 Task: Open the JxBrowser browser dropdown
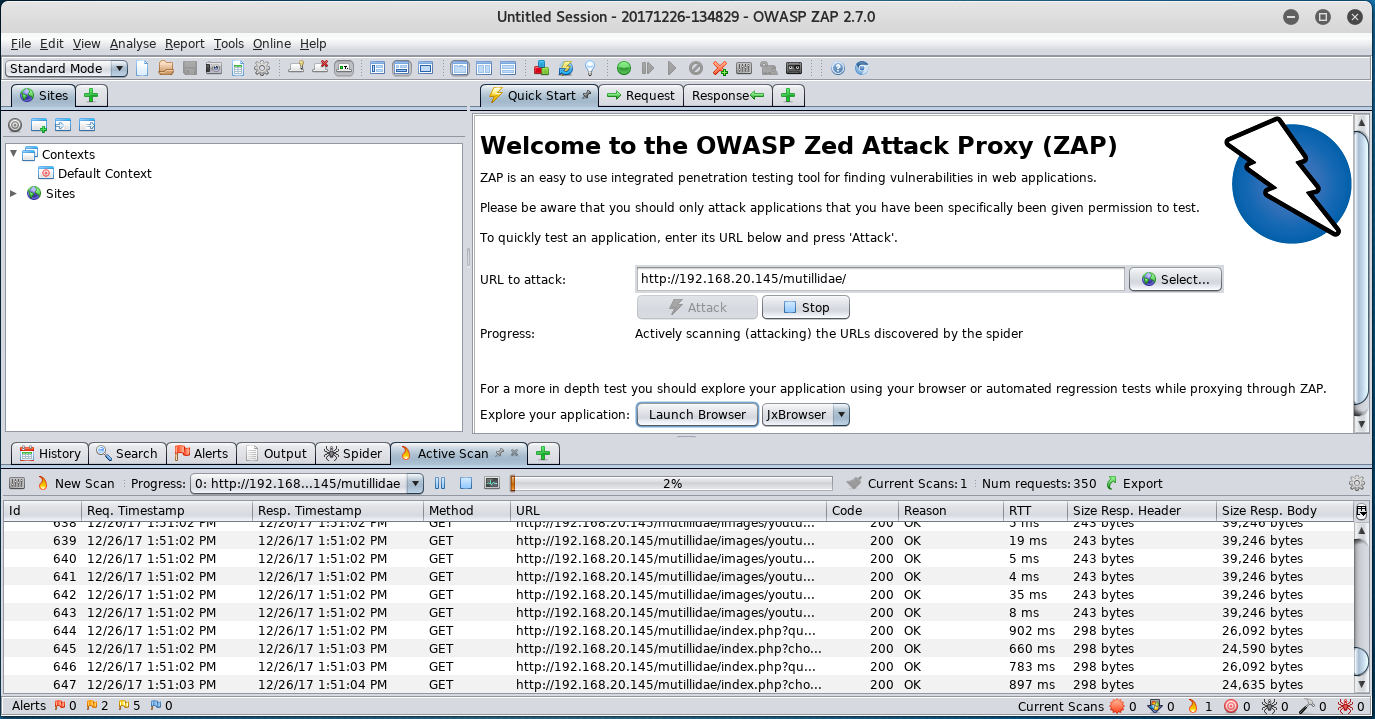coord(805,414)
